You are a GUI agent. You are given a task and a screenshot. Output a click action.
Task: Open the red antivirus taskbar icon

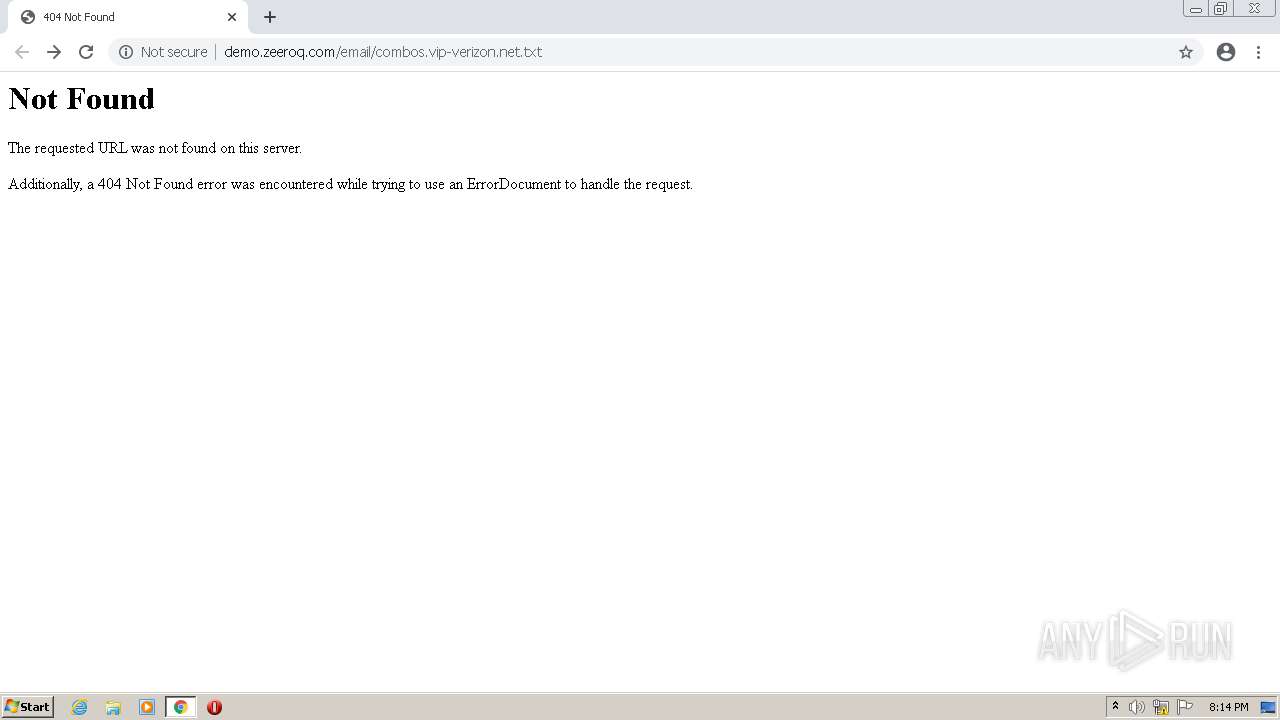pyautogui.click(x=214, y=707)
